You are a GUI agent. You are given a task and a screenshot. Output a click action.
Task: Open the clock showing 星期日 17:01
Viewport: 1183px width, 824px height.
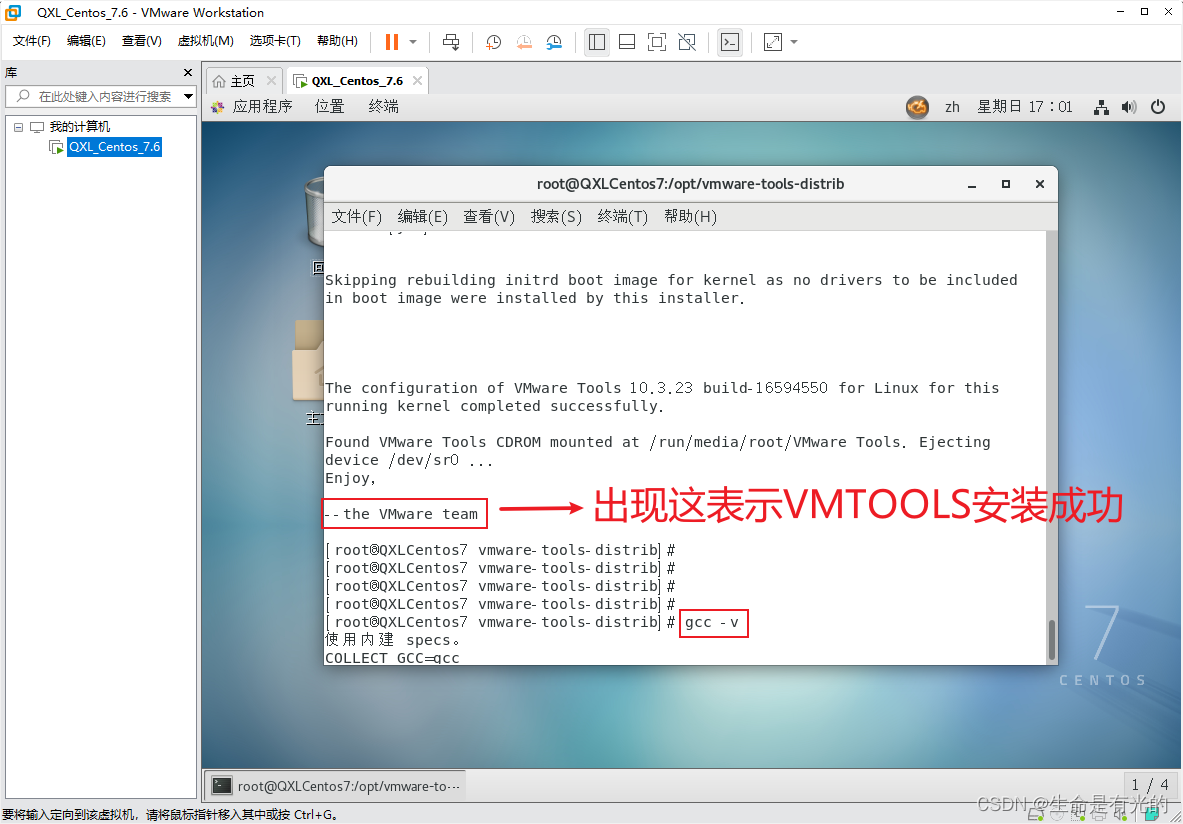point(1025,107)
